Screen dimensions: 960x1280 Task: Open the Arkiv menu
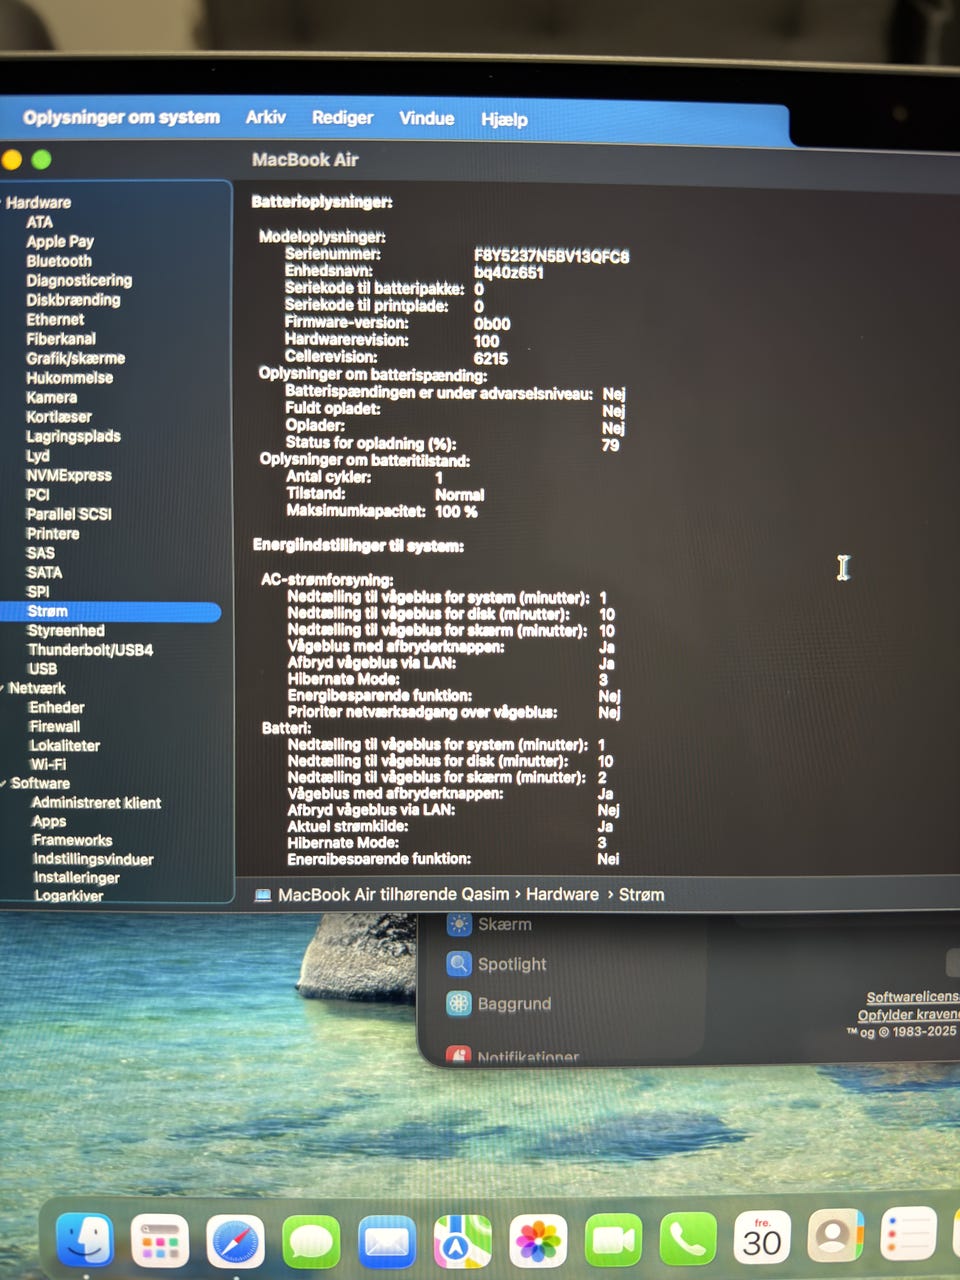tap(266, 117)
